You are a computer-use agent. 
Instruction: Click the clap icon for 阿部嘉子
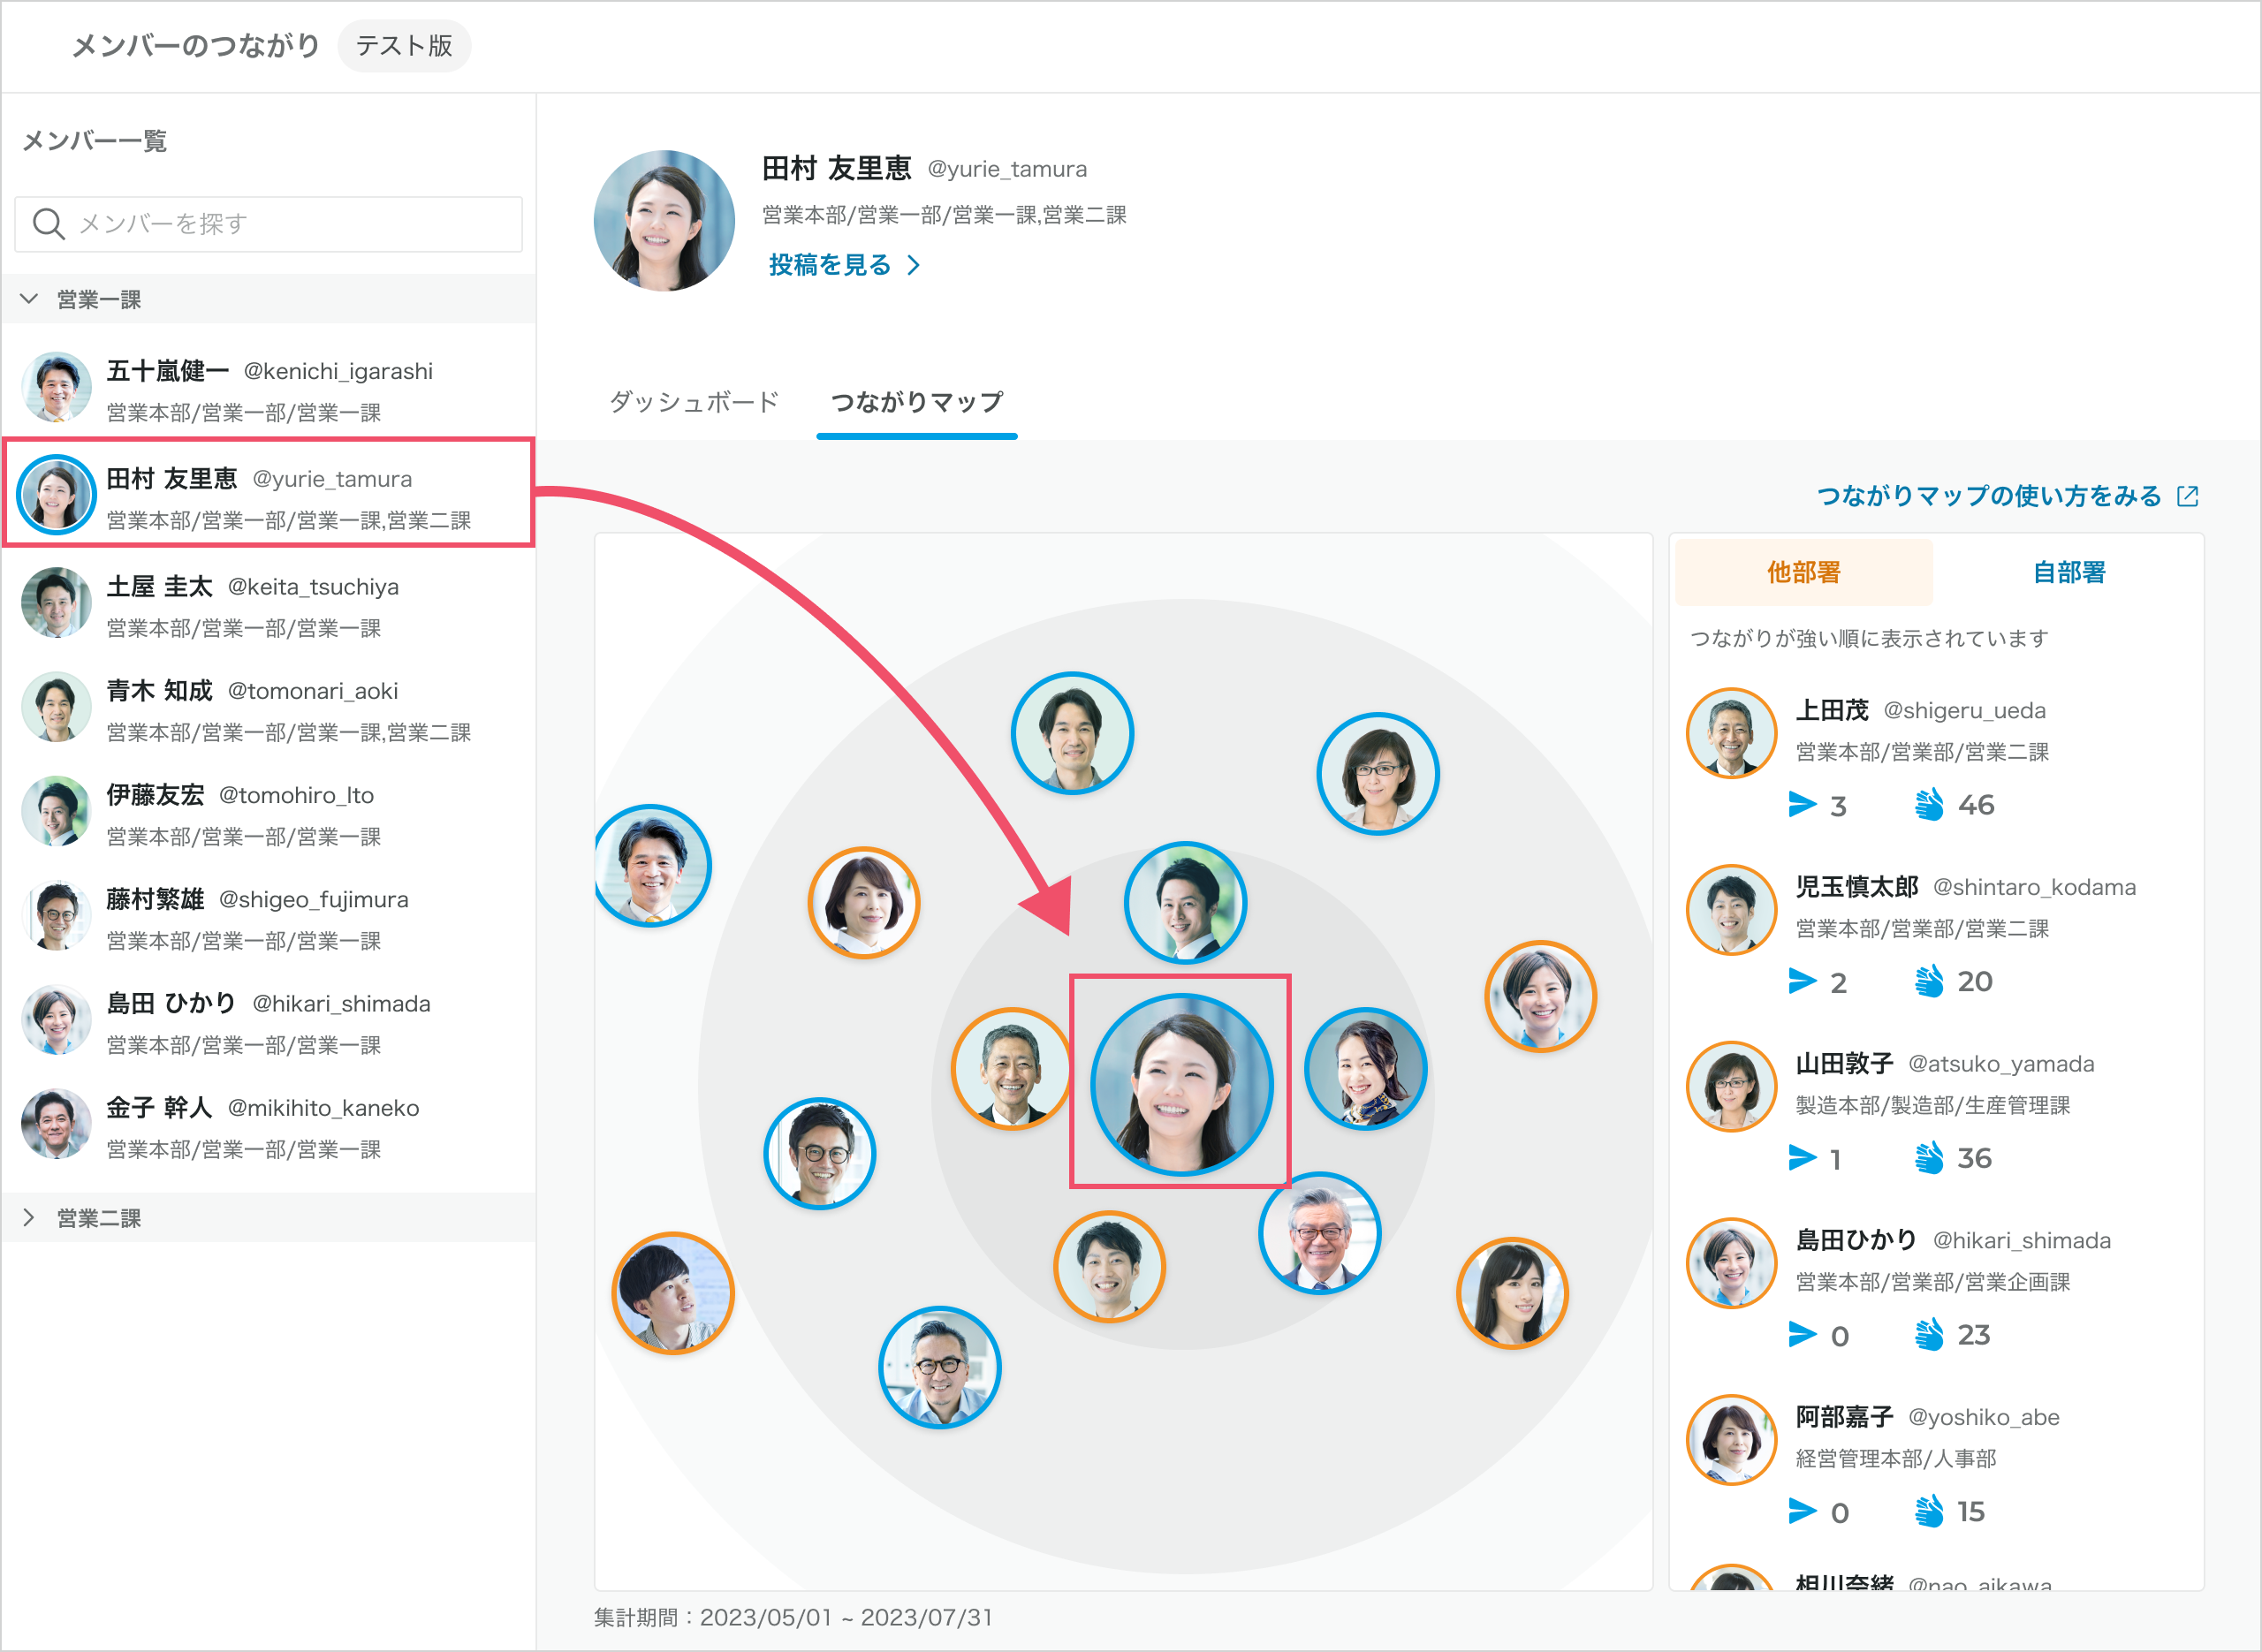click(1929, 1511)
